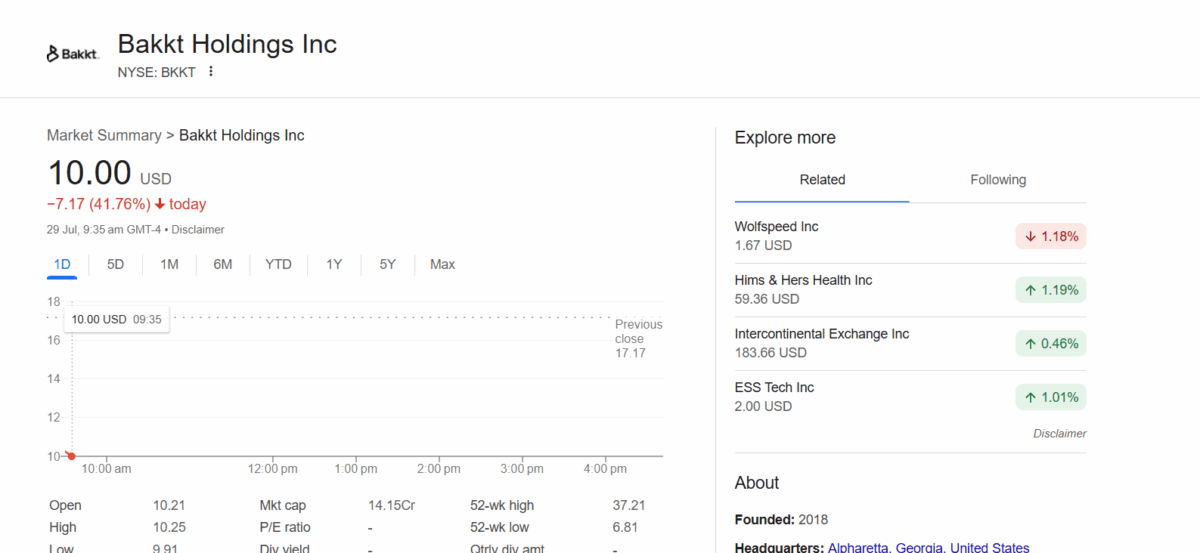This screenshot has height=553, width=1200.
Task: Select the 1D chart range tab
Action: click(x=62, y=264)
